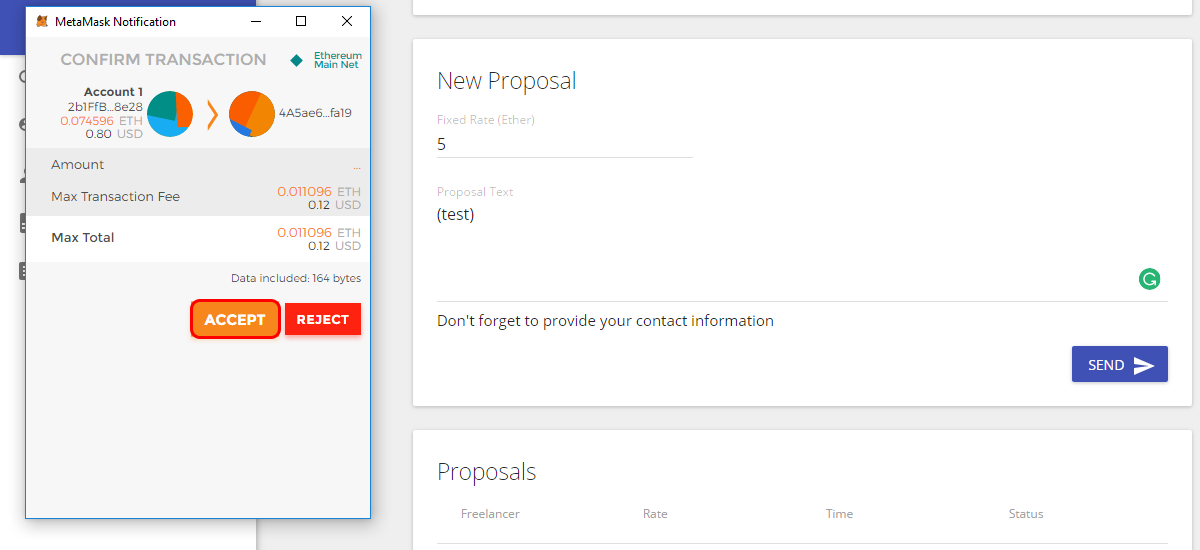Accept the MetaMask transaction
This screenshot has height=550, width=1200.
[235, 320]
